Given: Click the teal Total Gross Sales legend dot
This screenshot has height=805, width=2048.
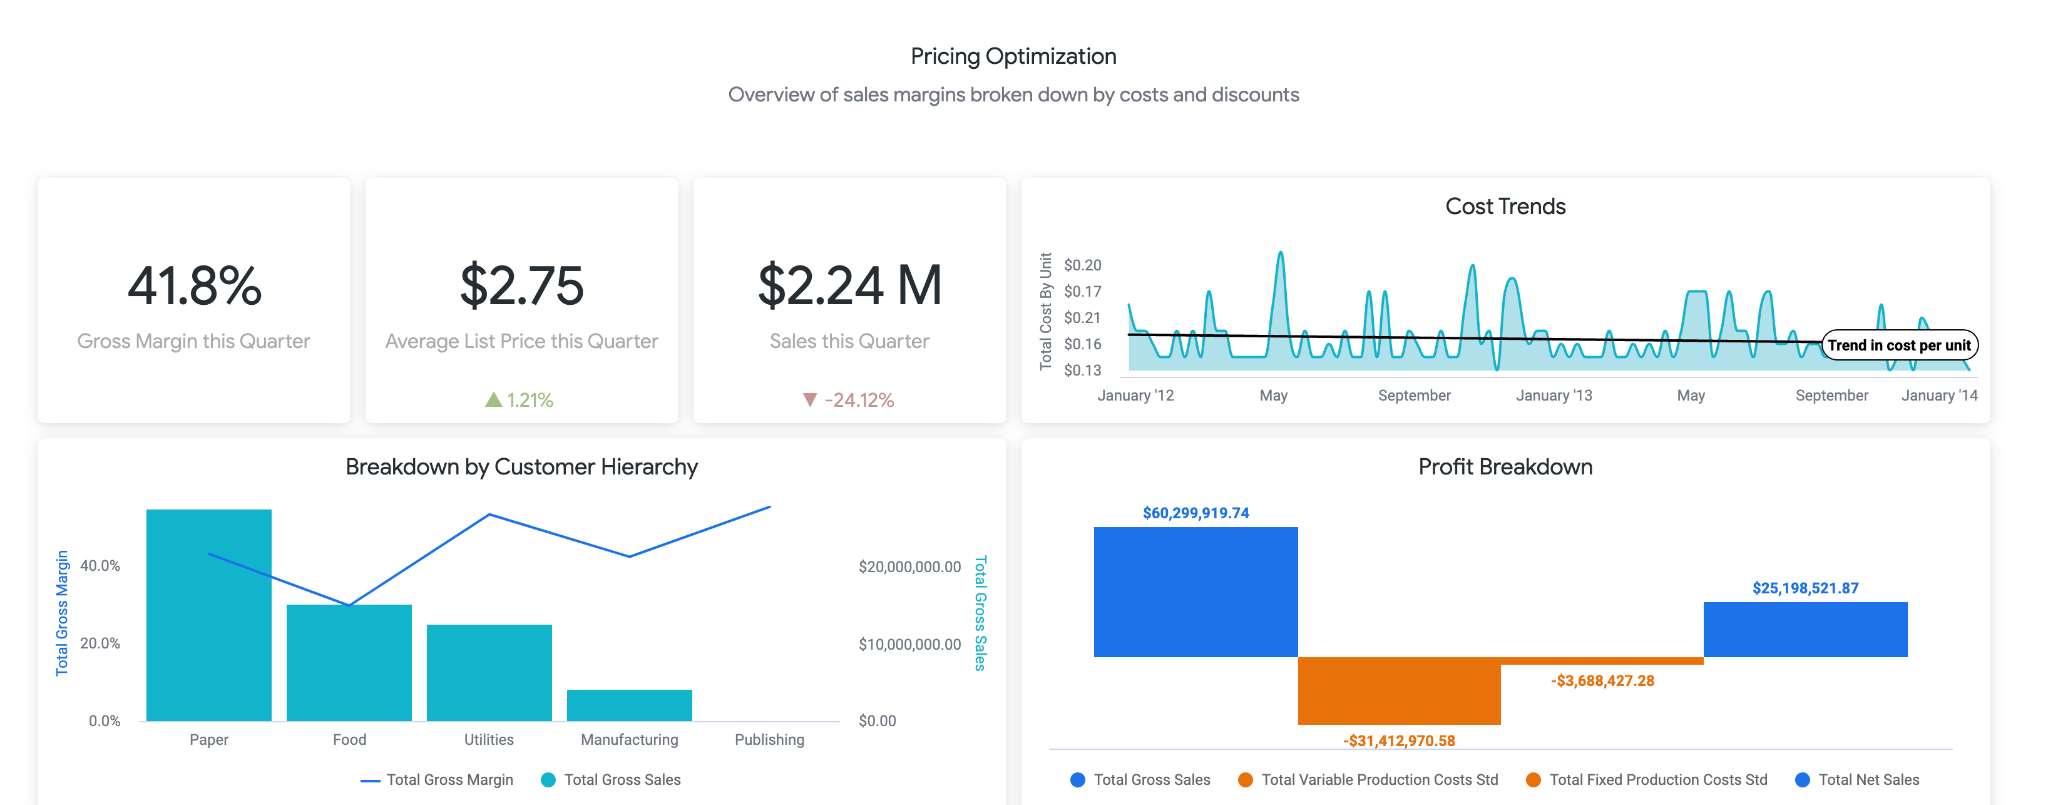Looking at the screenshot, I should tap(548, 780).
